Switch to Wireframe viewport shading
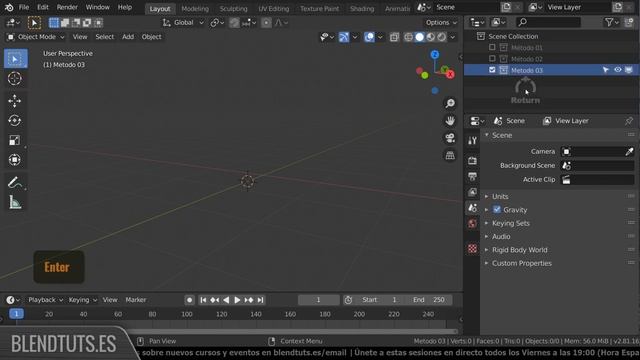640x360 pixels. (408, 37)
